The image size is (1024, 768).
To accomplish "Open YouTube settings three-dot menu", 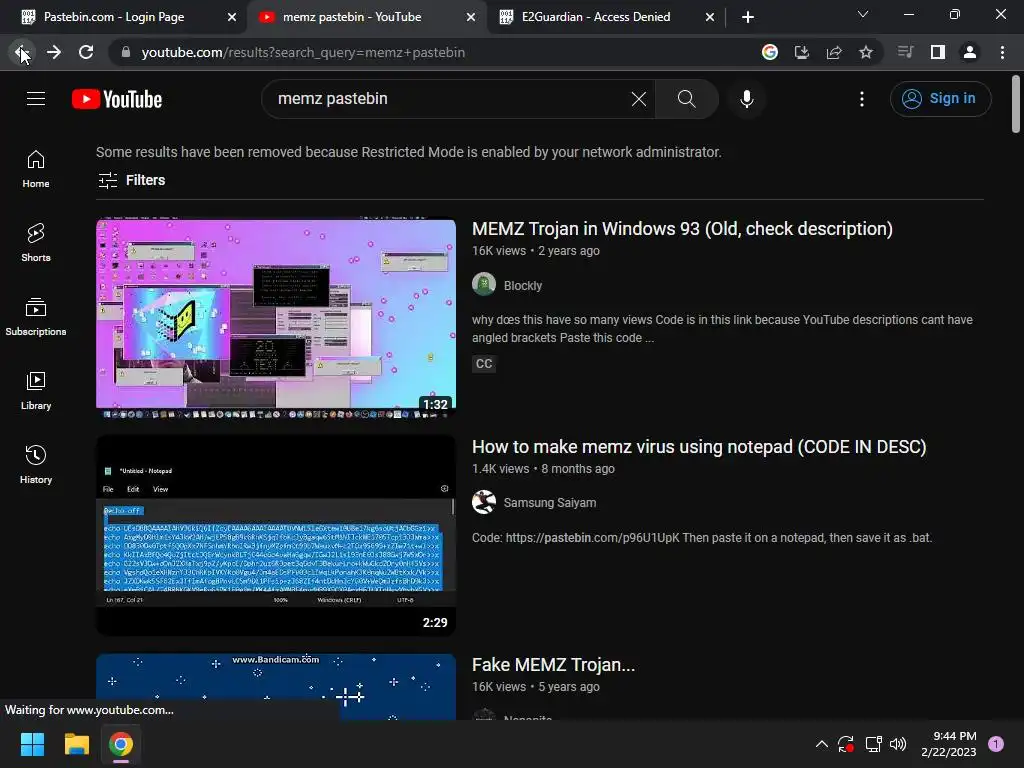I will (862, 99).
